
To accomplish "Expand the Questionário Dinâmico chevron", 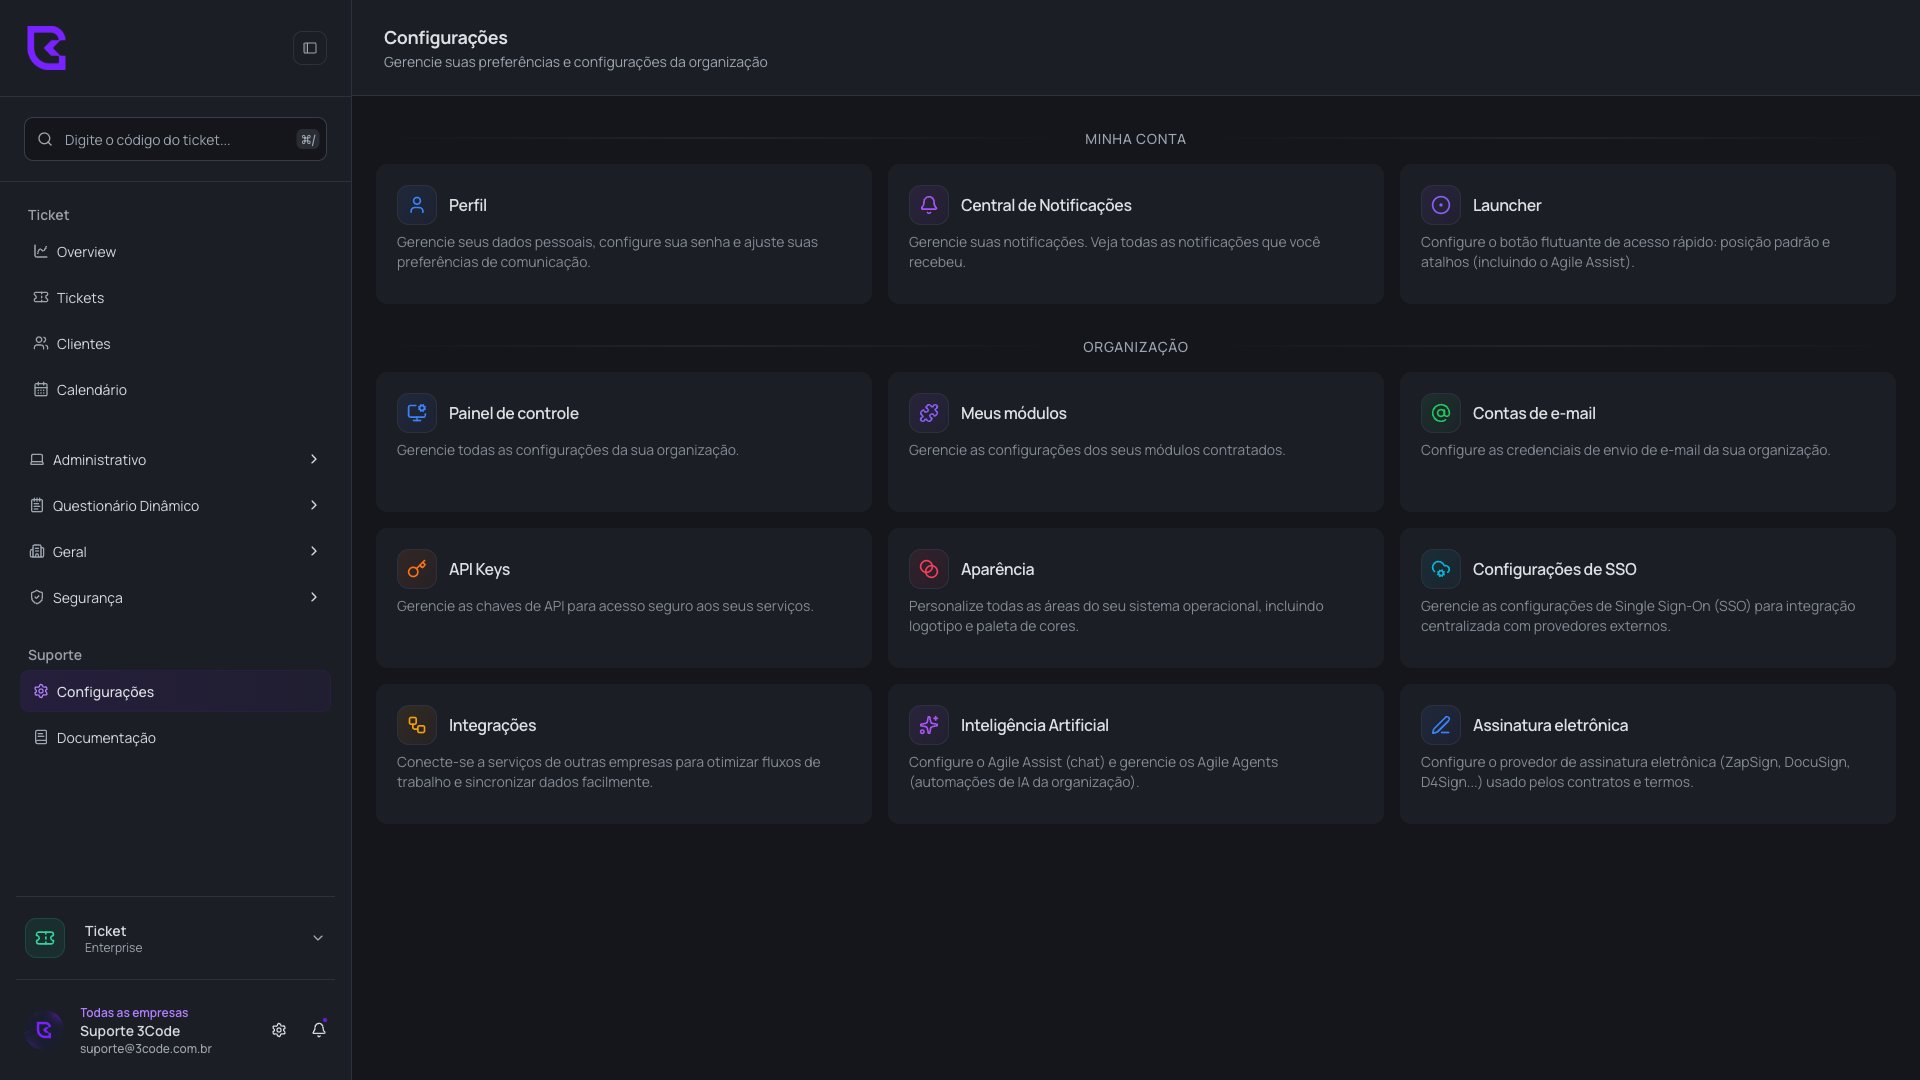I will (x=314, y=505).
